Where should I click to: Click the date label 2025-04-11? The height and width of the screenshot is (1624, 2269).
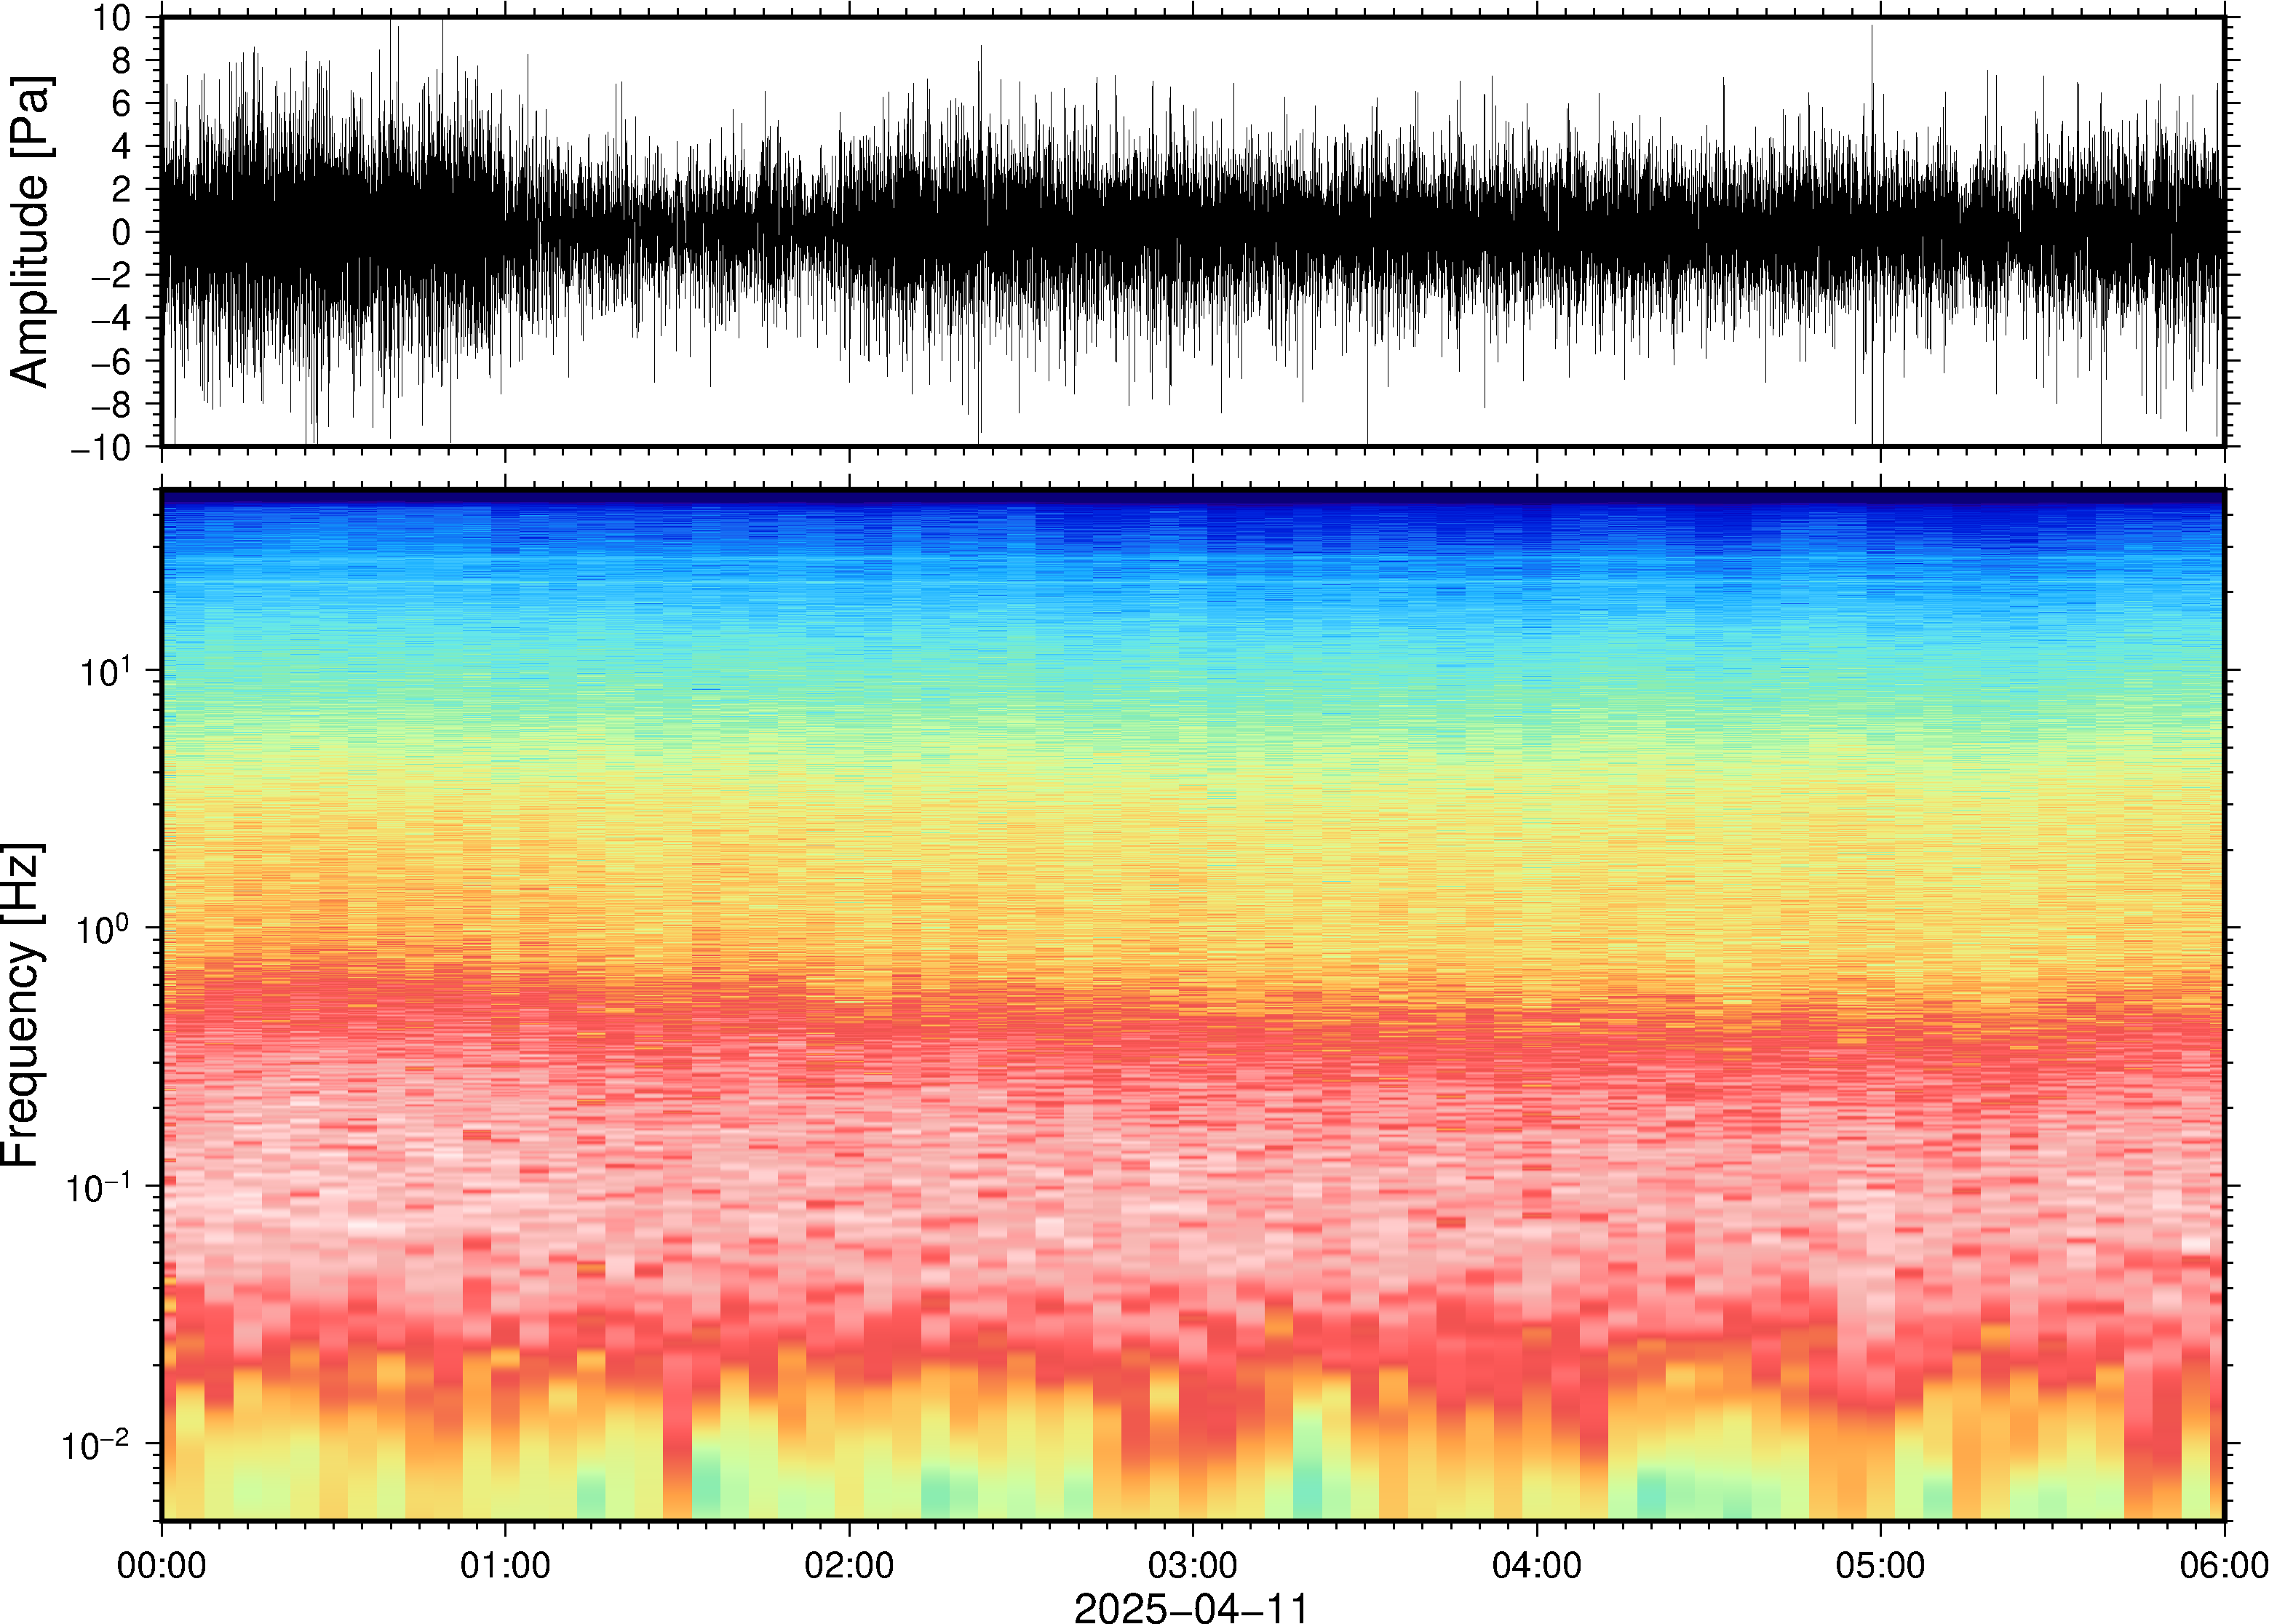1191,1607
